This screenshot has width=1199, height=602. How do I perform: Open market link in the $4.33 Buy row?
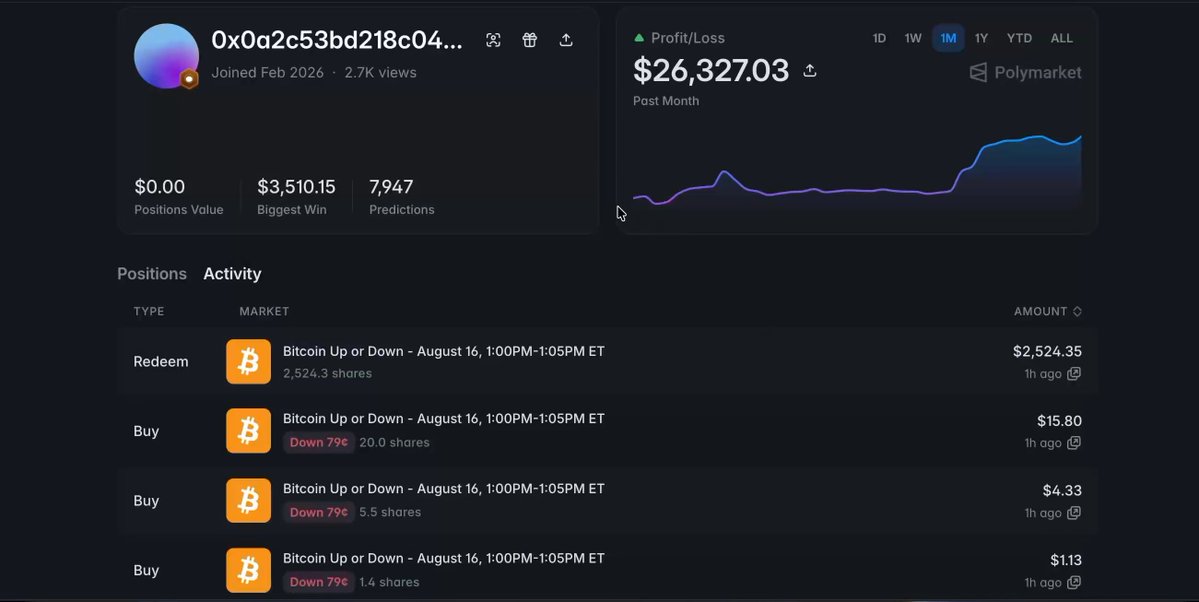click(x=444, y=488)
